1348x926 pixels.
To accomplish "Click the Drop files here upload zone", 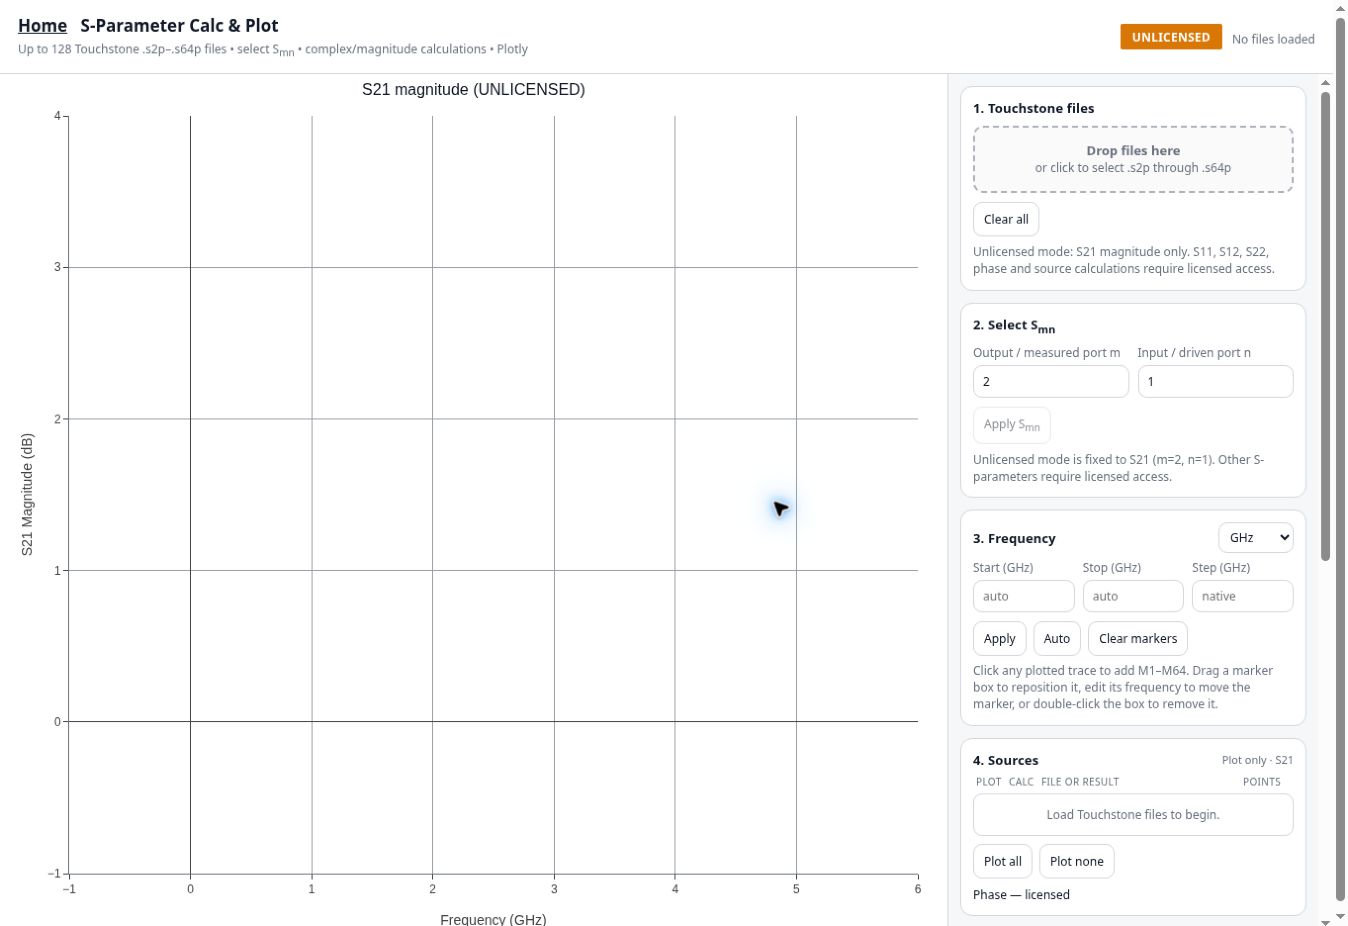I will coord(1133,159).
